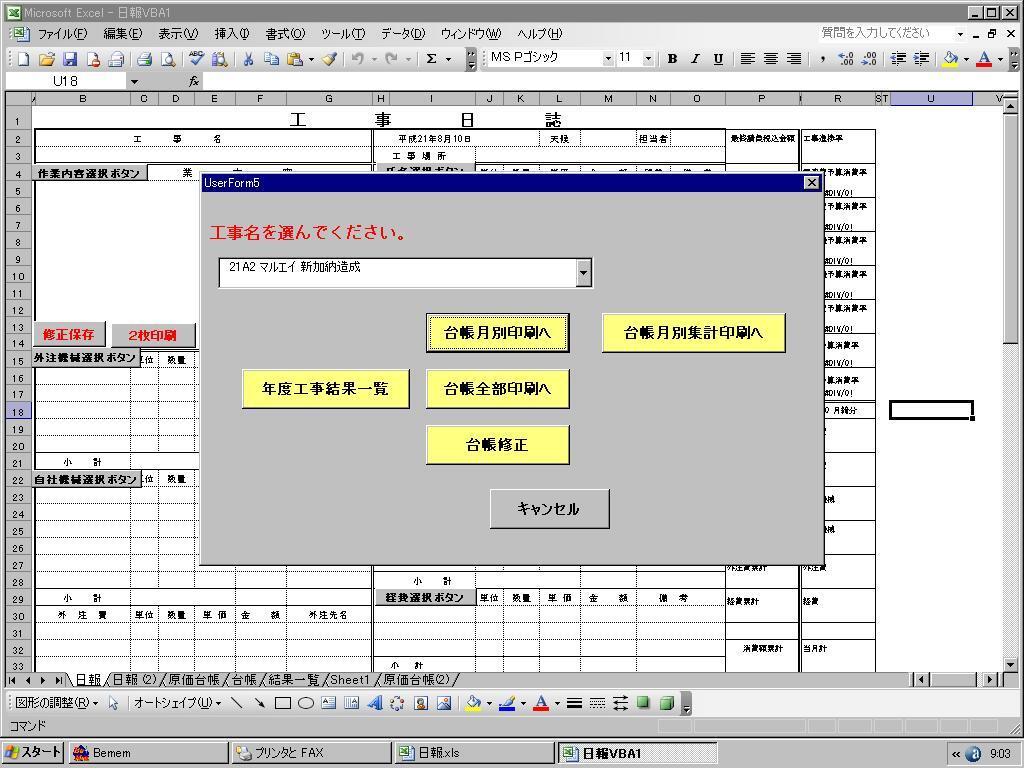Viewport: 1028px width, 778px height.
Task: Toggle Italic formatting
Action: 695,59
